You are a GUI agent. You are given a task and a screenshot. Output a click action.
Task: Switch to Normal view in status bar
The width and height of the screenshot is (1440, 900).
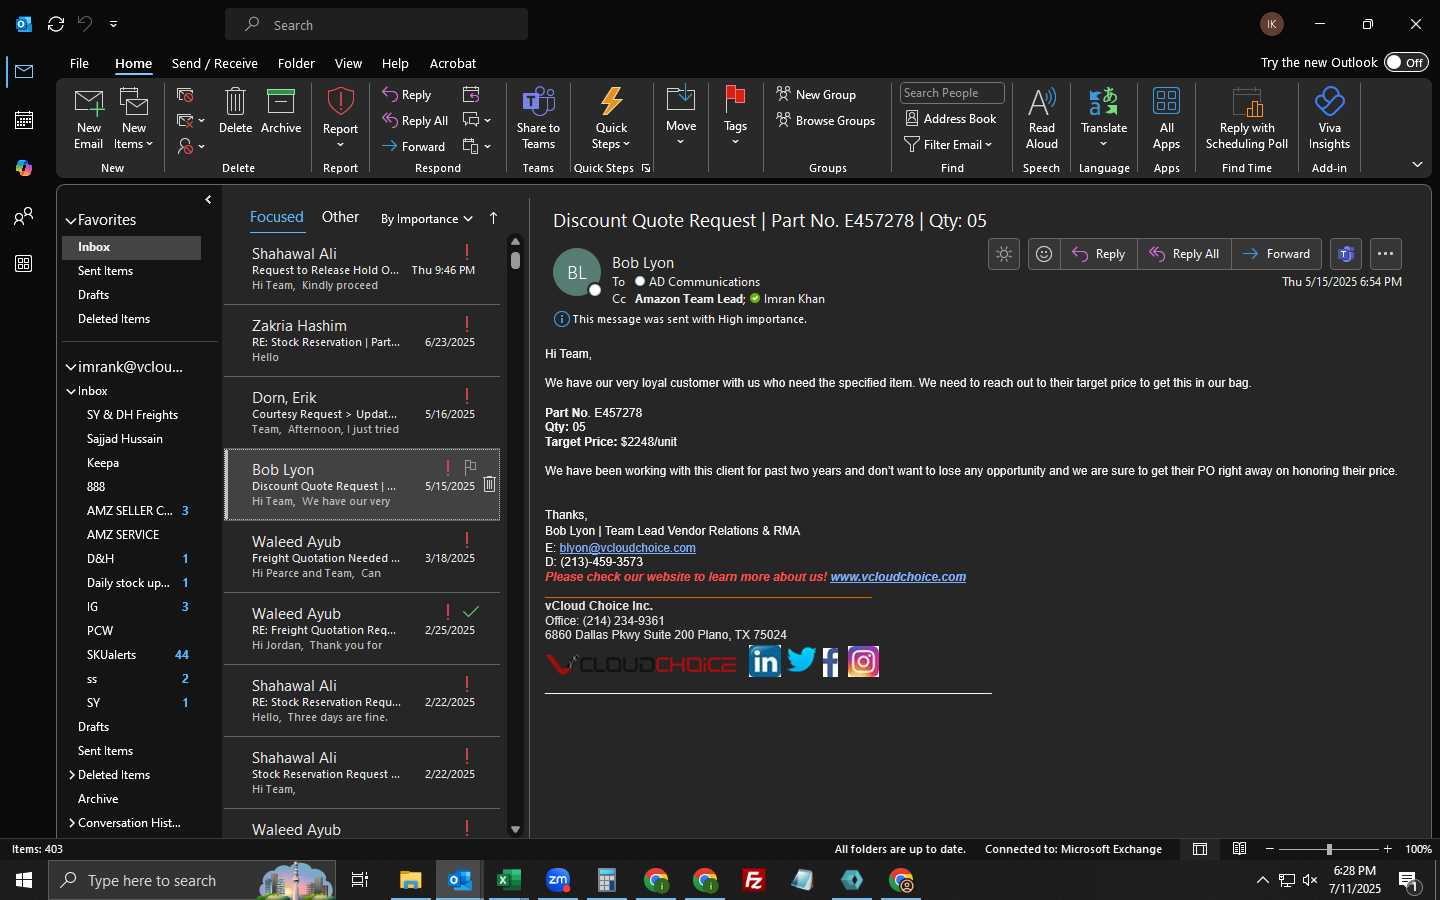tap(1200, 849)
